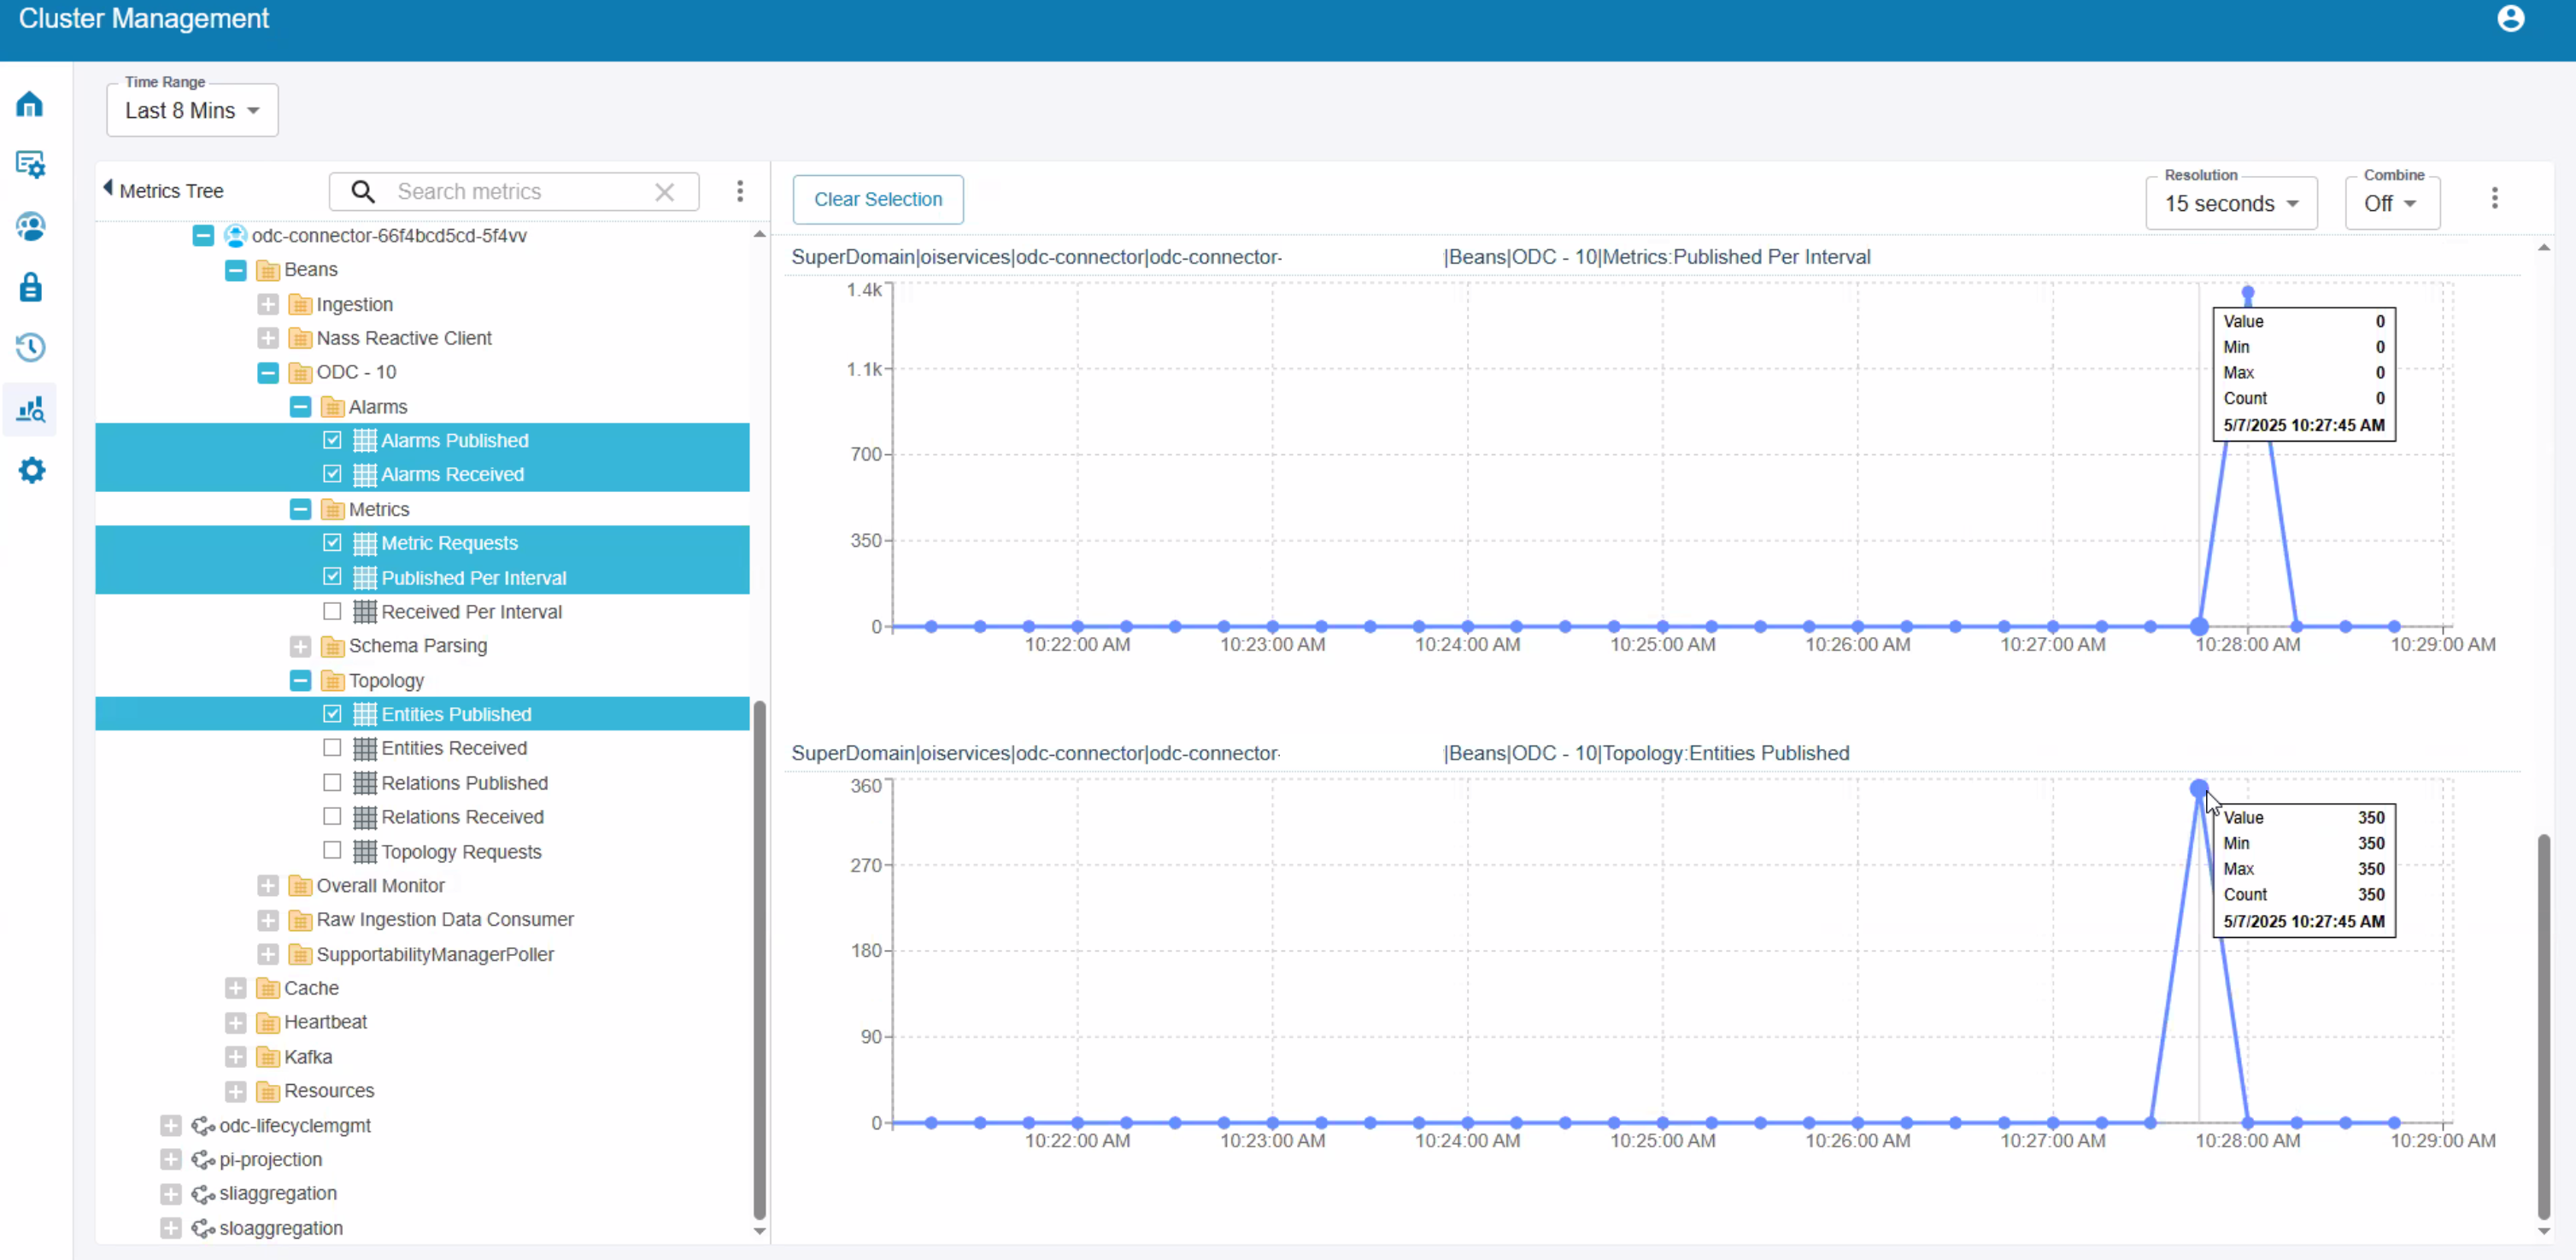The image size is (2576, 1260).
Task: Open chart panel three-dot options menu
Action: [x=2494, y=199]
